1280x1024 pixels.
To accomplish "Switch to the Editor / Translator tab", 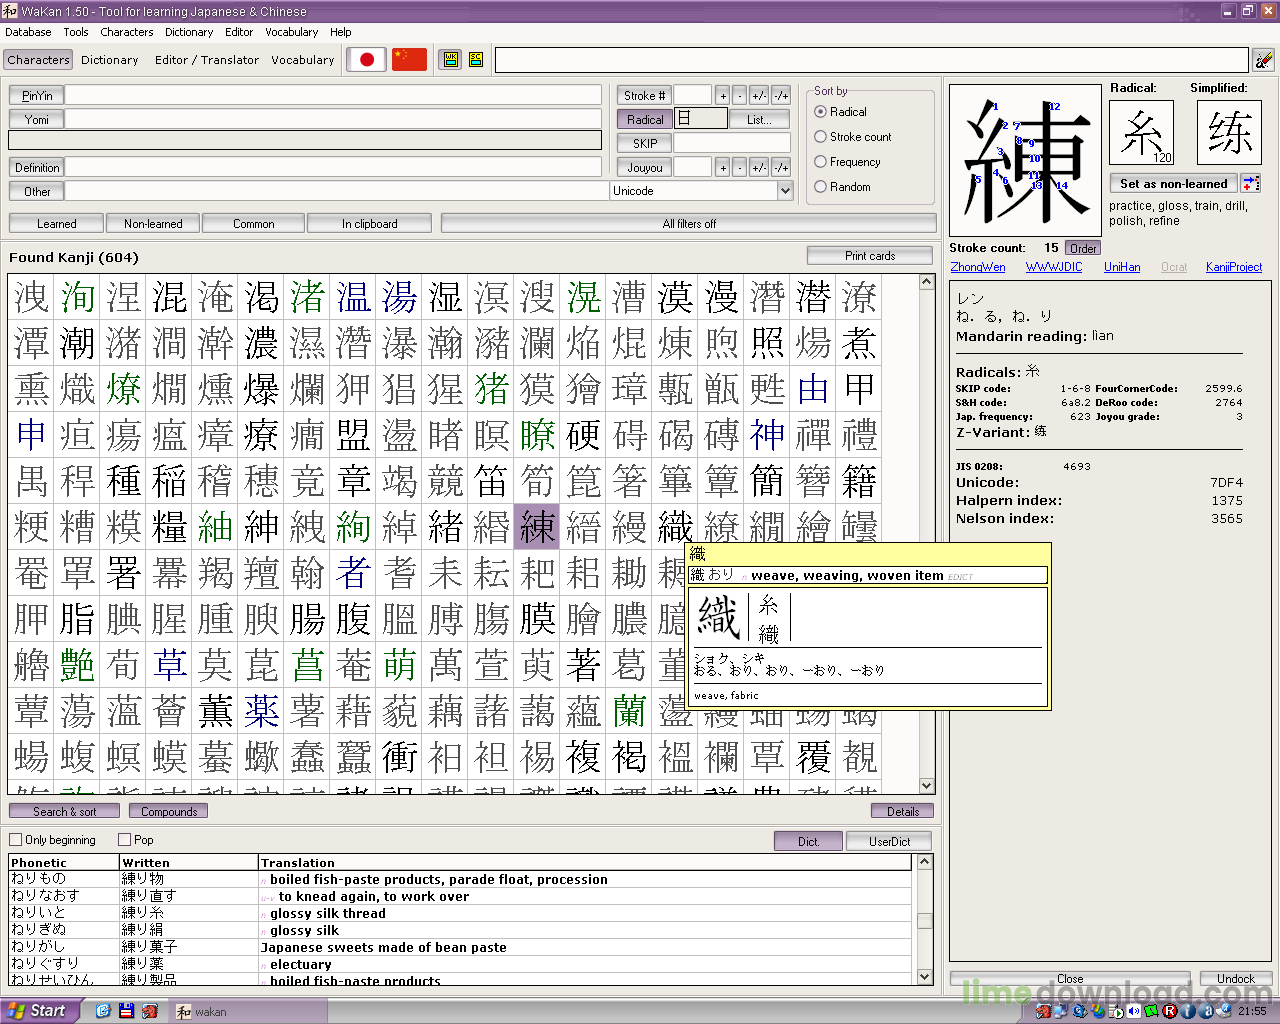I will [207, 60].
